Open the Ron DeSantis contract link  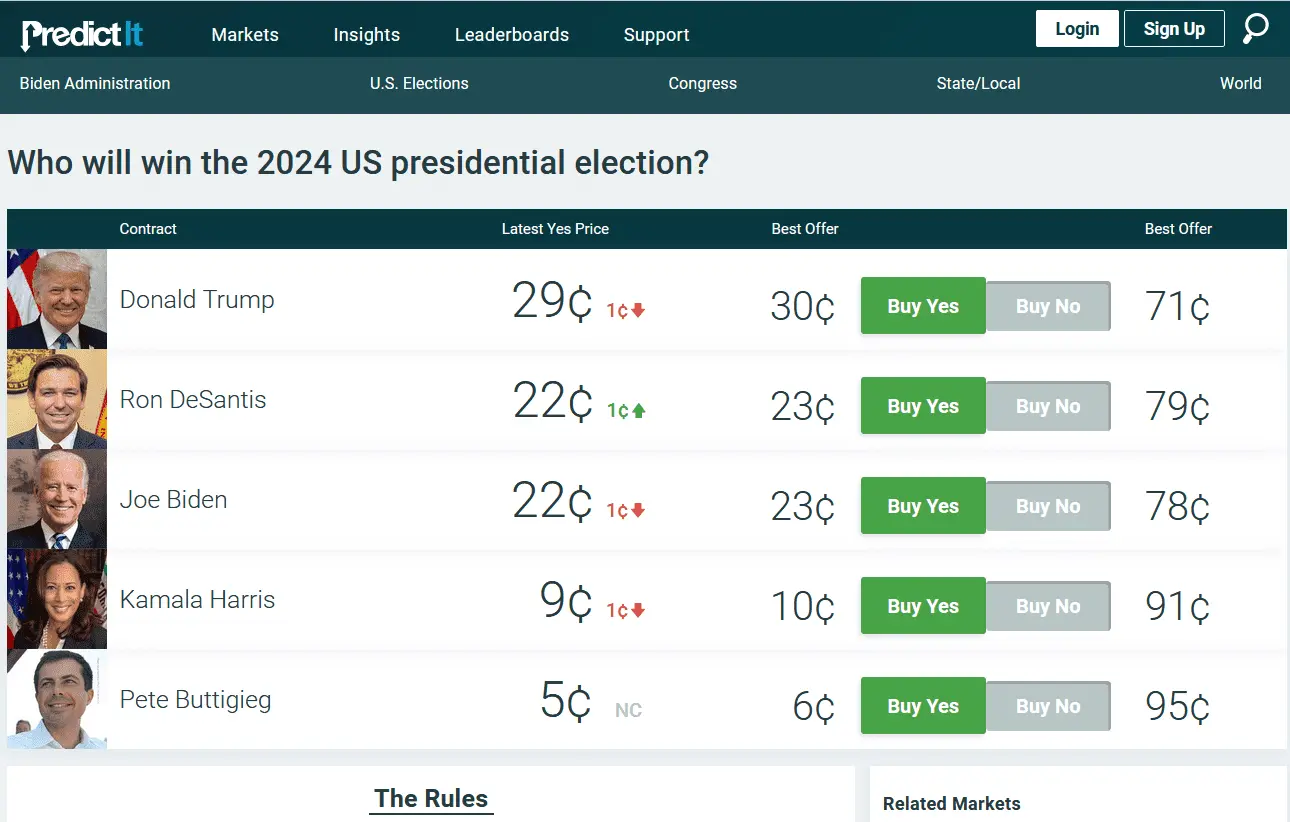[x=193, y=400]
